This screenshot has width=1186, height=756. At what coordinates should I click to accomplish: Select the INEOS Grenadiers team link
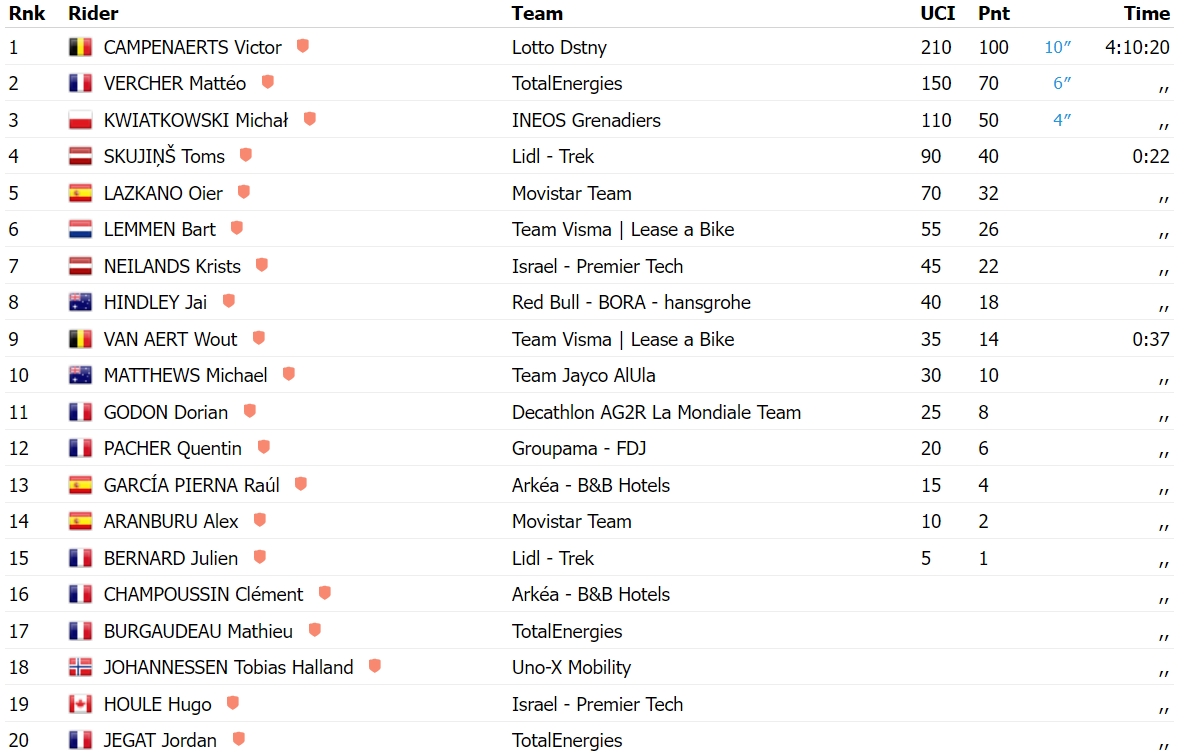586,120
